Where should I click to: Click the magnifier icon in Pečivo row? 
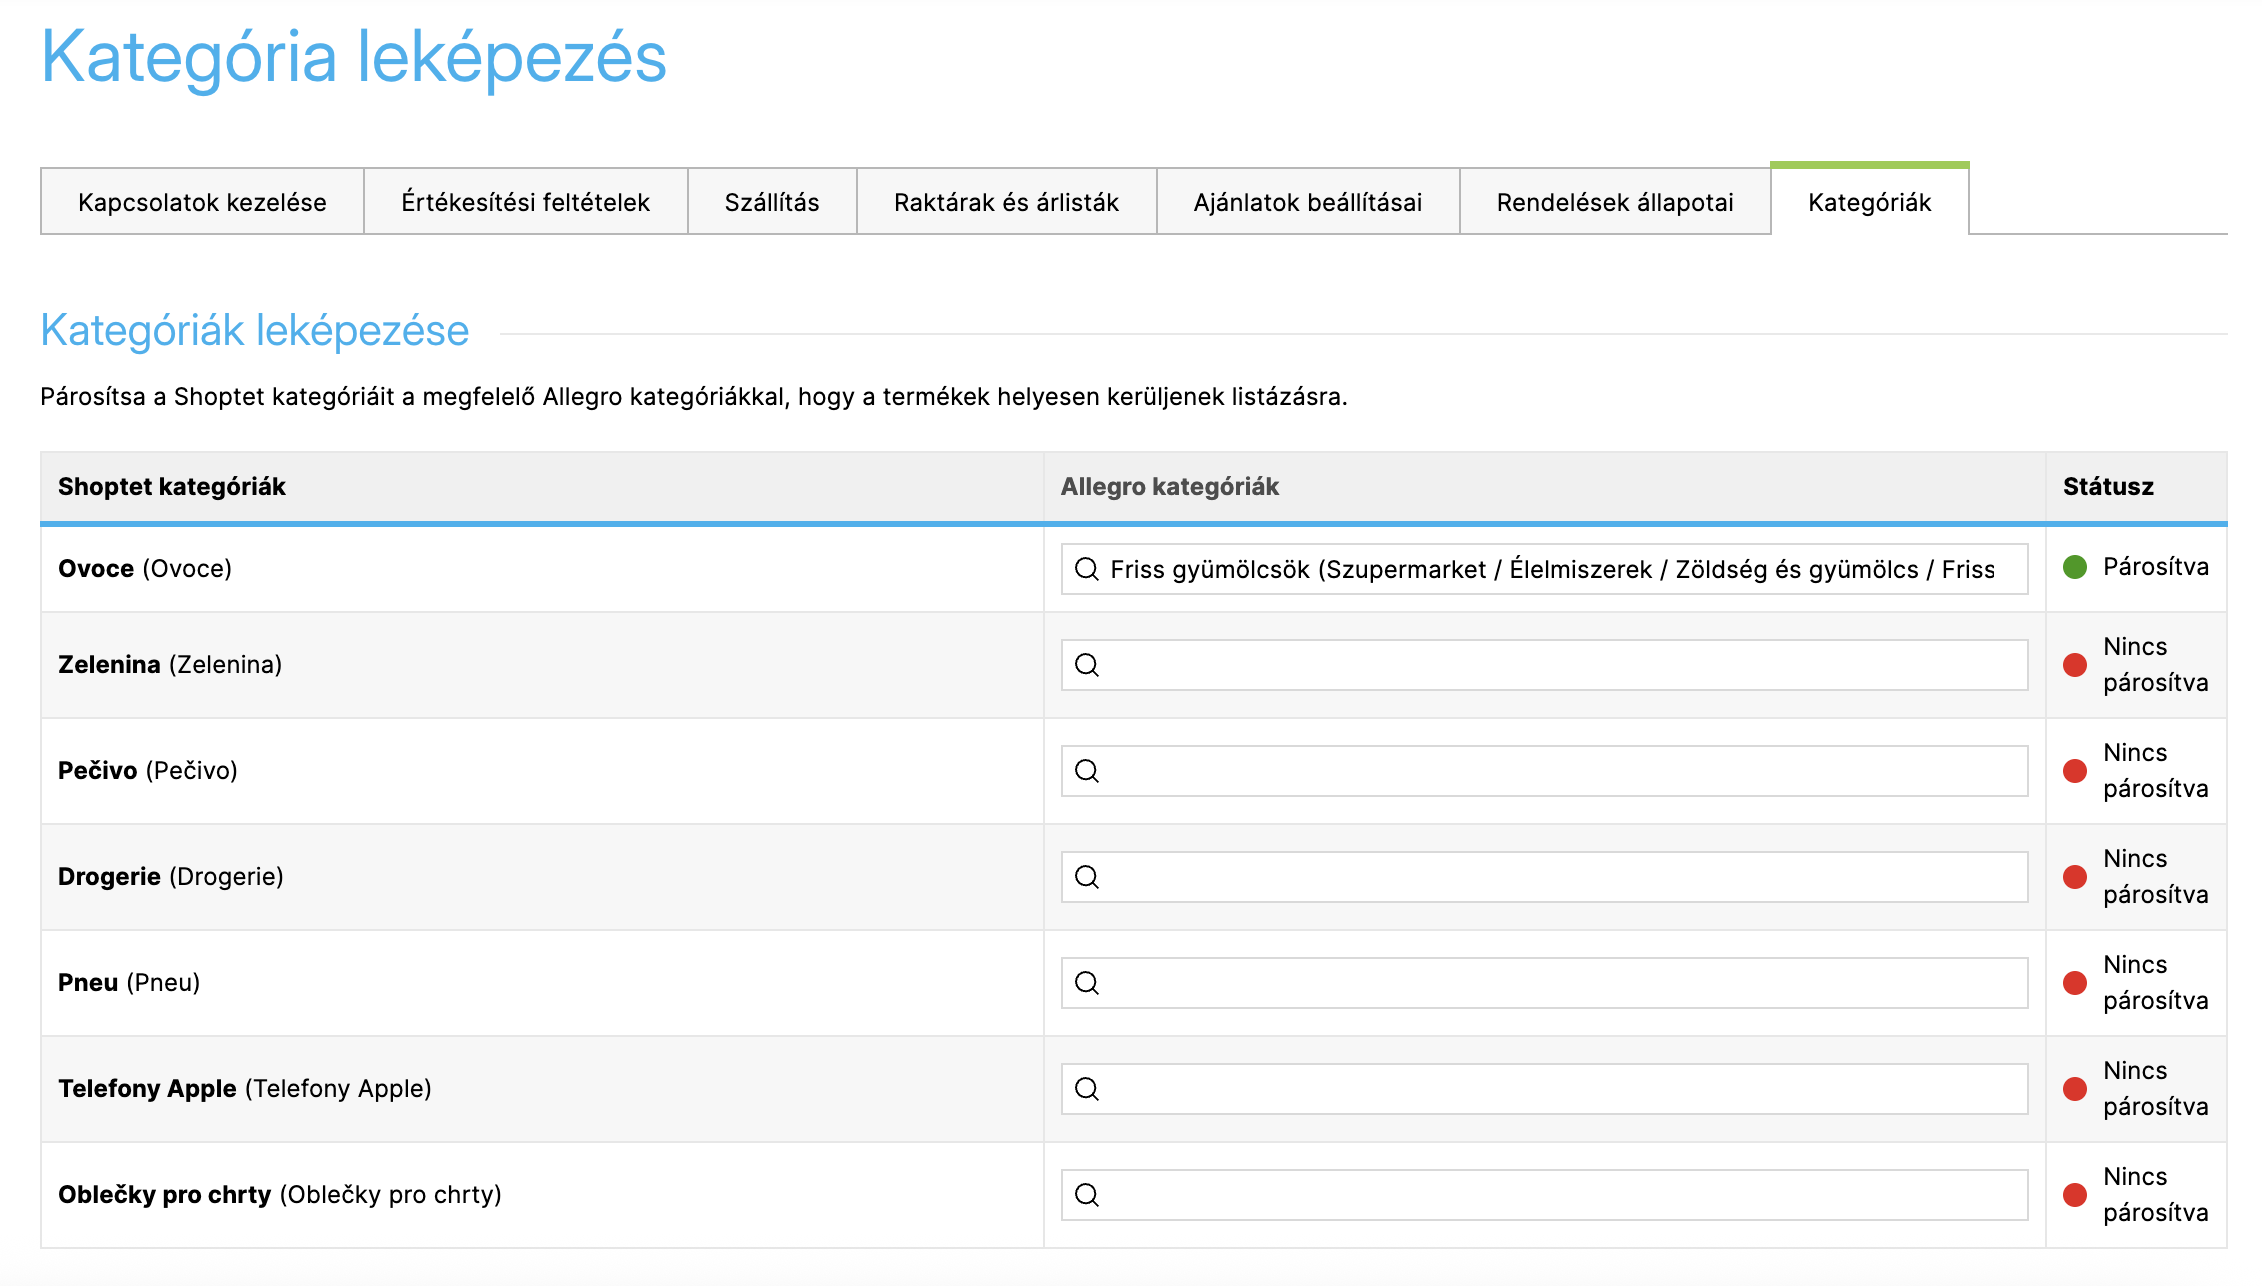1086,771
